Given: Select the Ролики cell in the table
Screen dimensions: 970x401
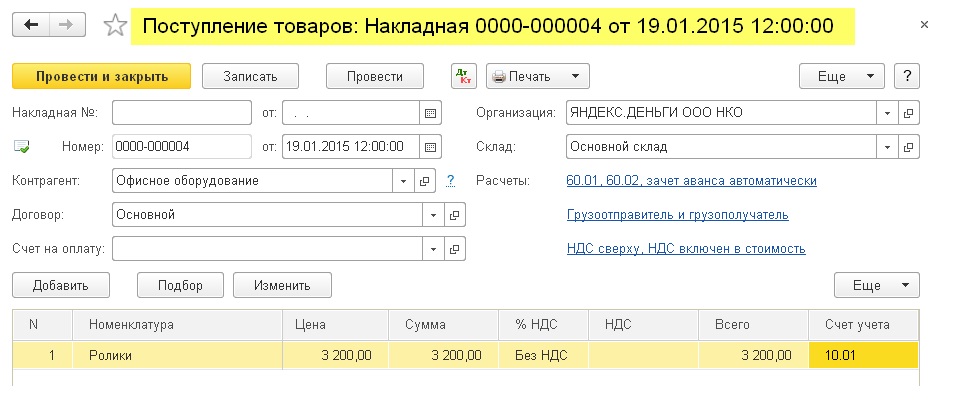Looking at the screenshot, I should (x=178, y=356).
